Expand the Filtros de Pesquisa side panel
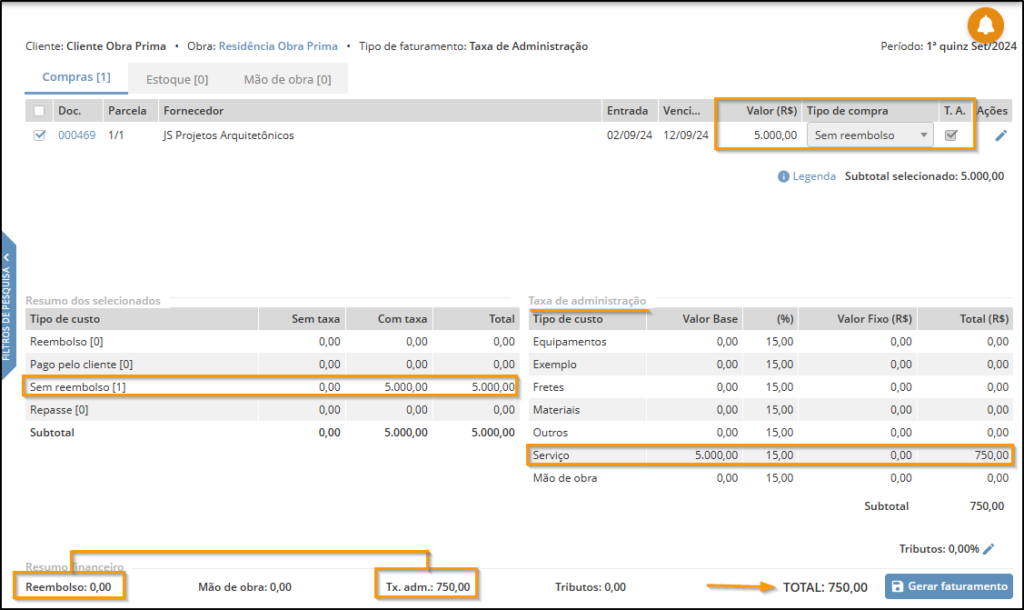The image size is (1024, 610). [8, 306]
